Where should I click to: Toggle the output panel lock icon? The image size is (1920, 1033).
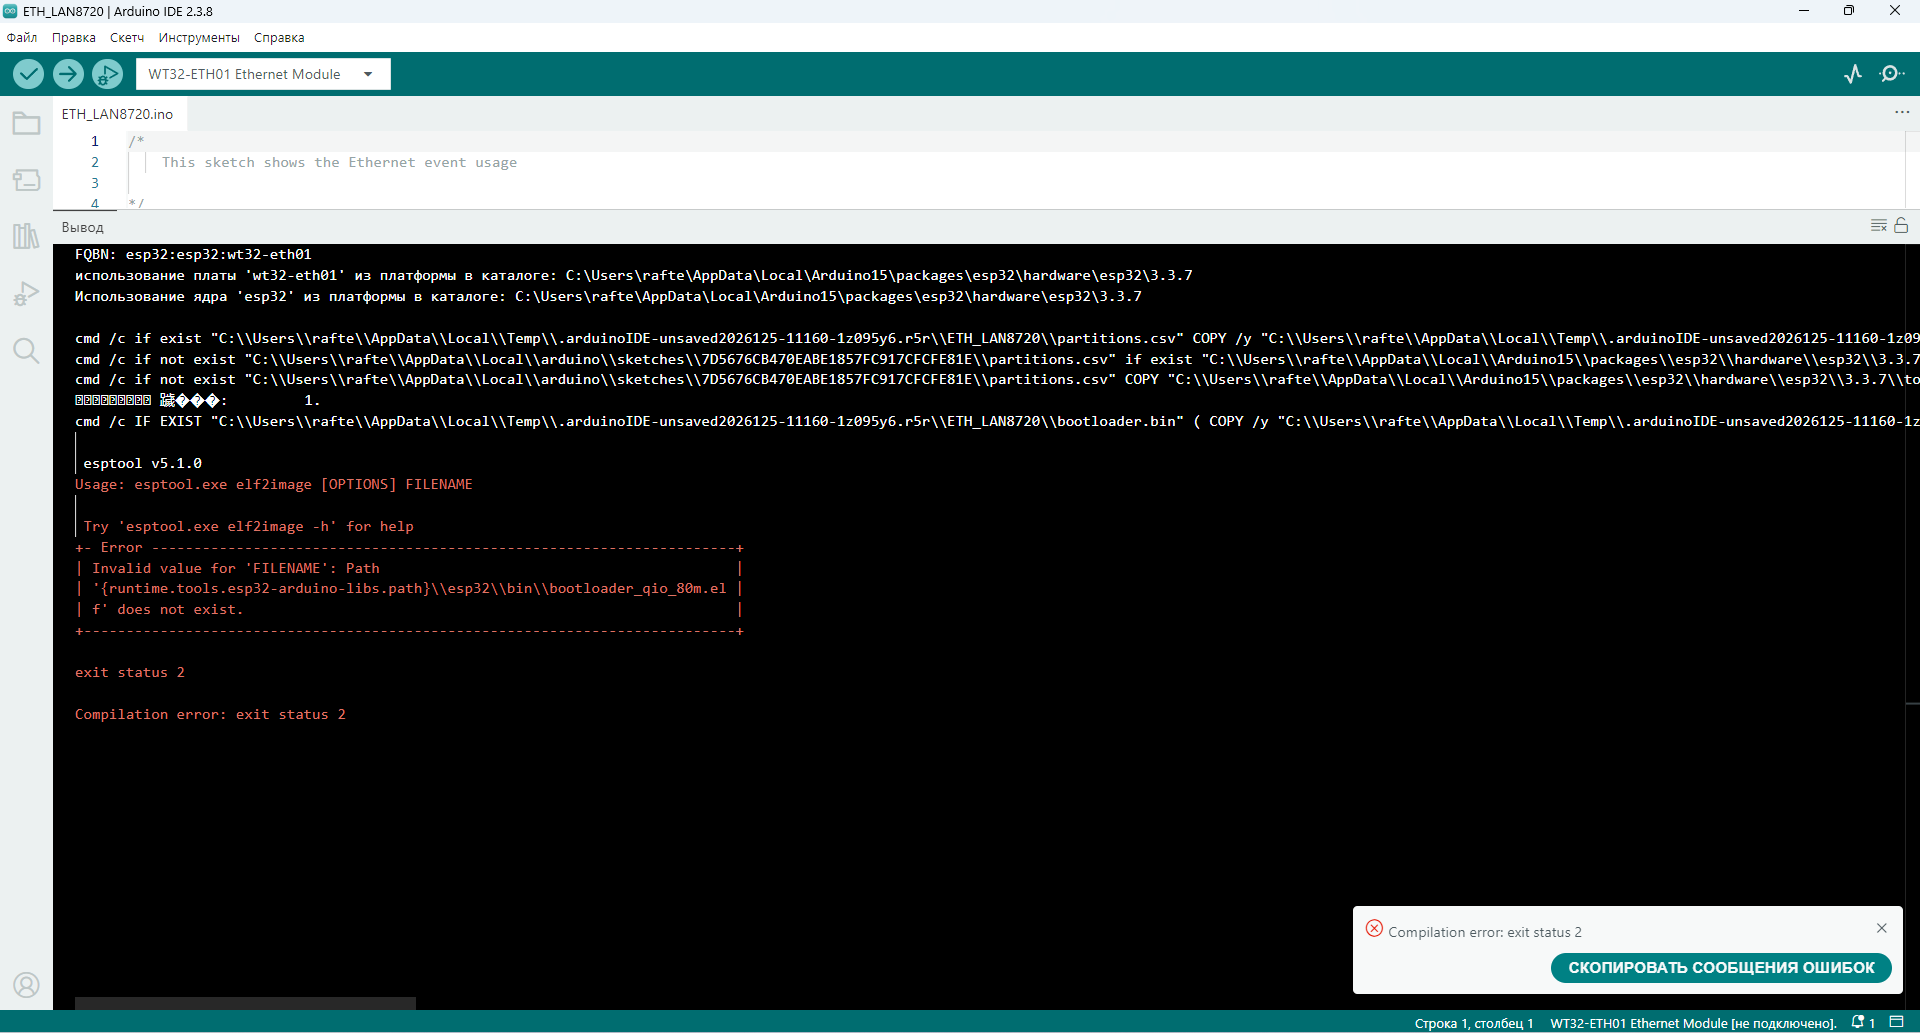coord(1901,226)
